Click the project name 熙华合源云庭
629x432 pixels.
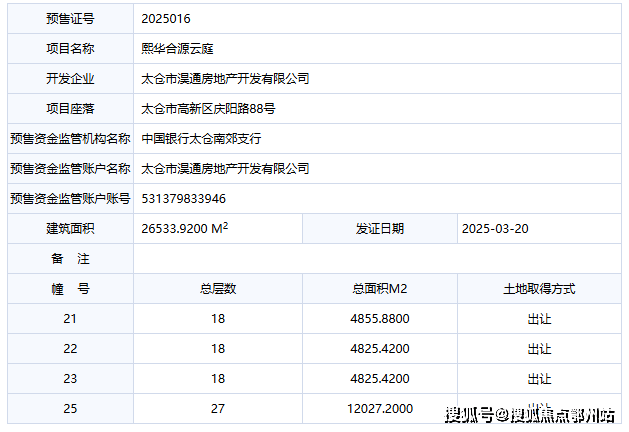(177, 49)
